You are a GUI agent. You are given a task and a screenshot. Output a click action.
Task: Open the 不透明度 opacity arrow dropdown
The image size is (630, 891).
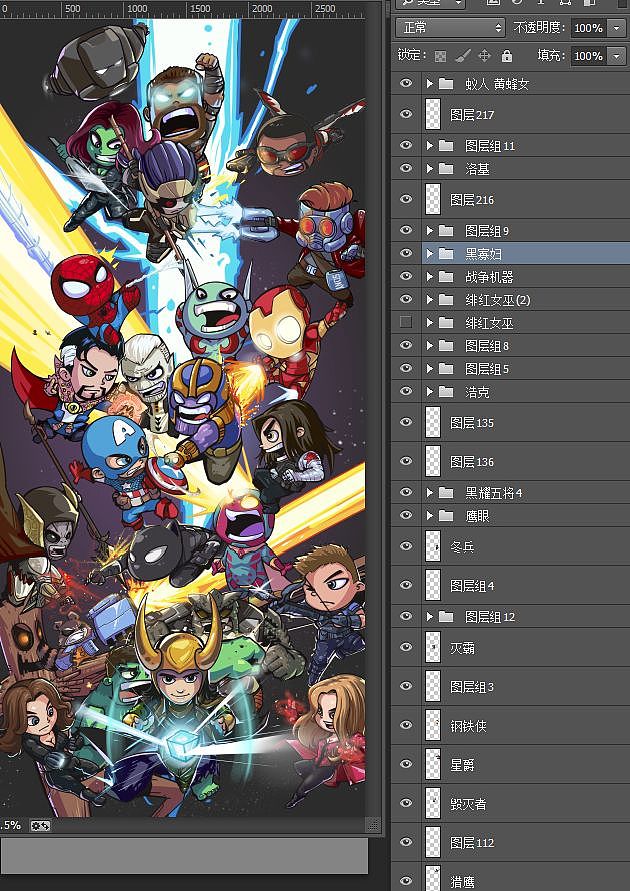[x=616, y=27]
